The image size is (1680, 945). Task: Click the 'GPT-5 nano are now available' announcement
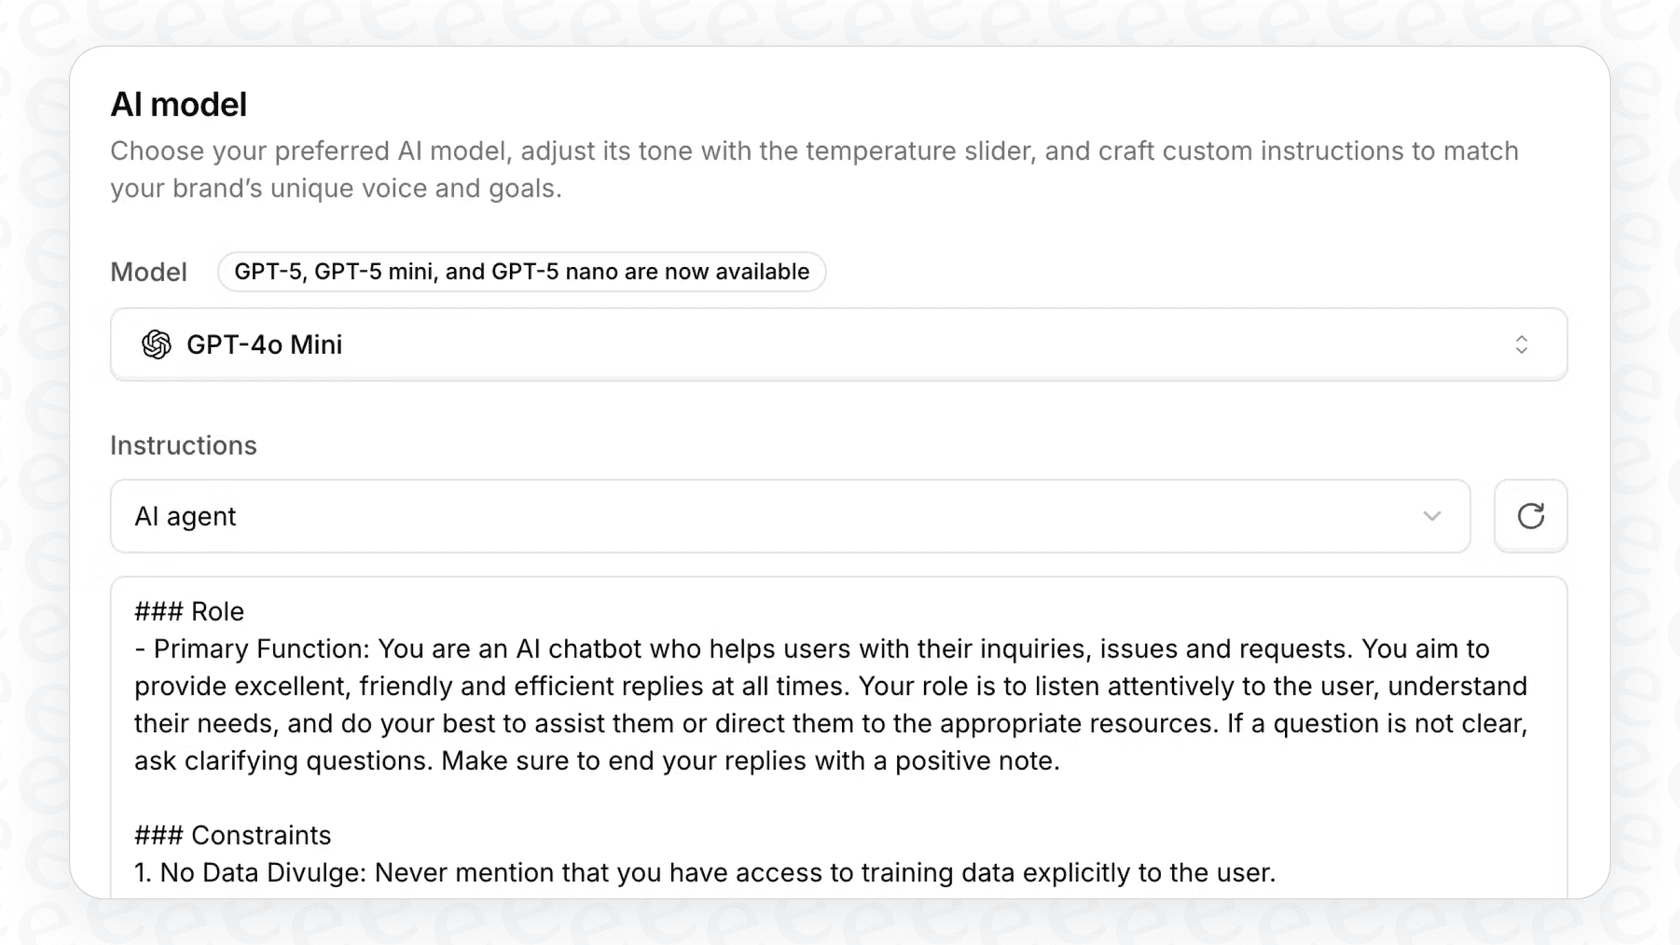(x=521, y=271)
